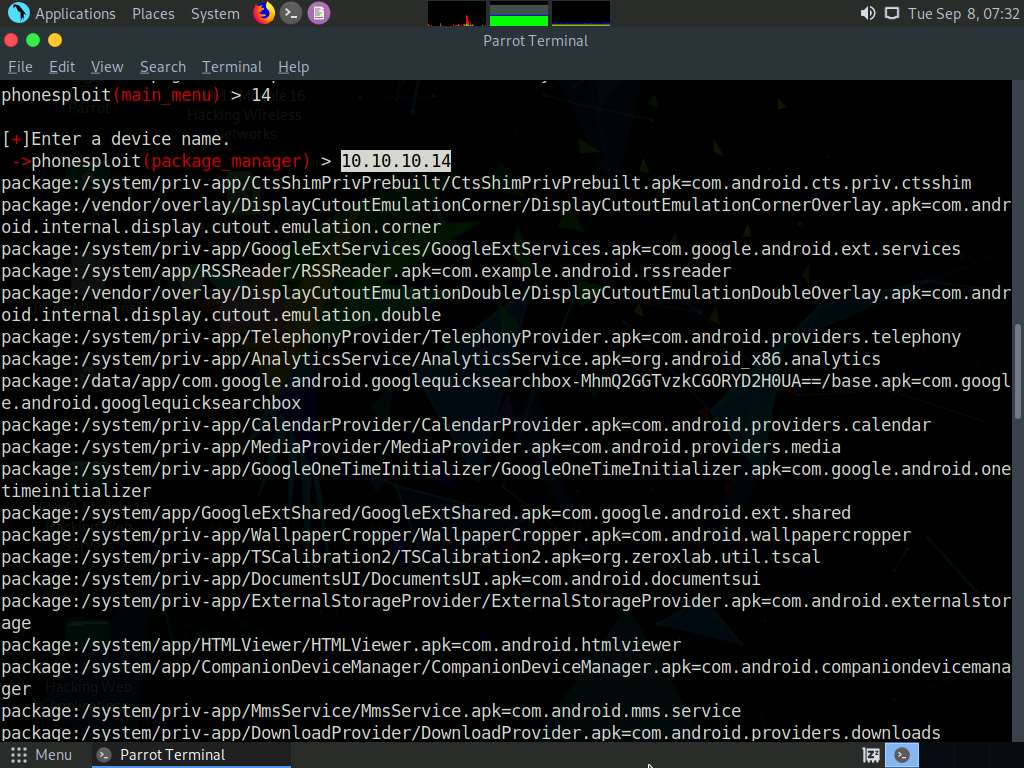Screen dimensions: 1024x768
Task: Click the Parrot logo at the panel's left edge
Action: point(17,13)
